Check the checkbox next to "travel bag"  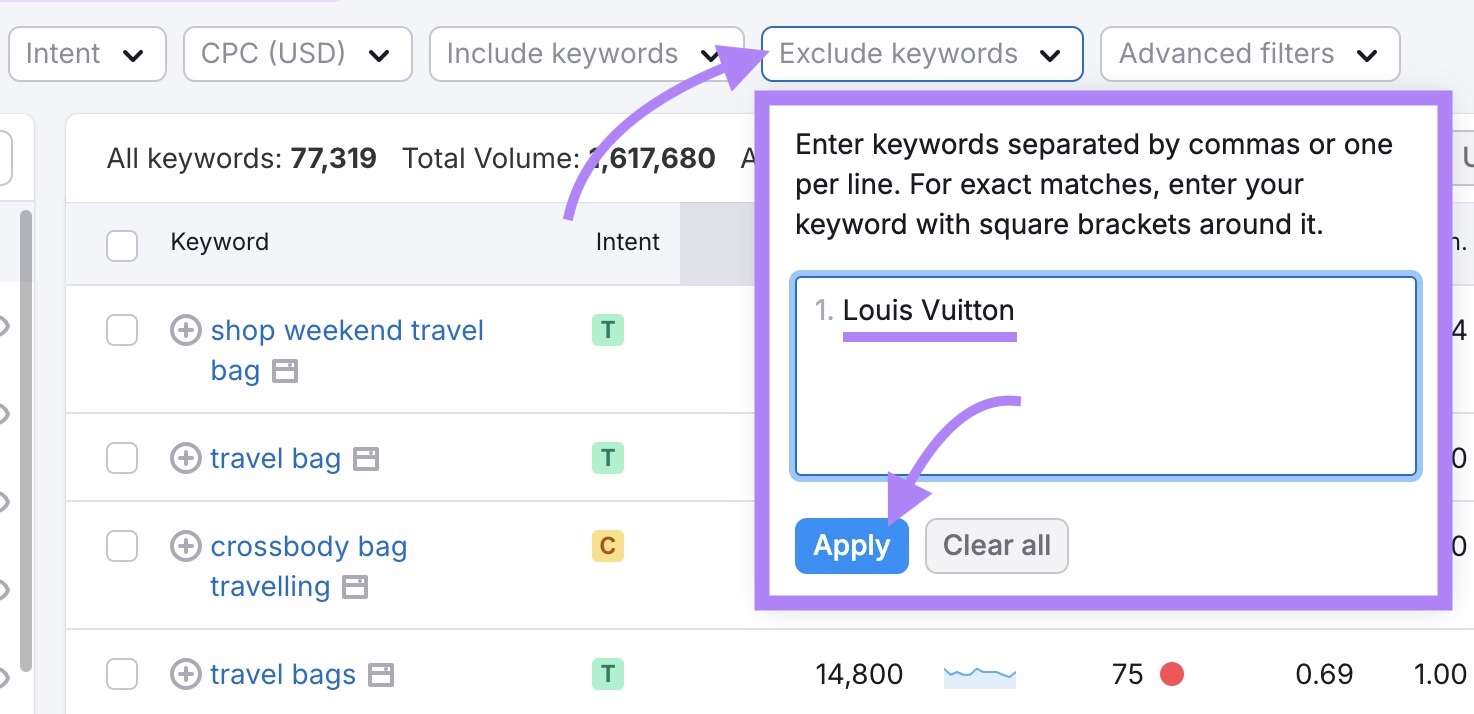click(x=121, y=458)
